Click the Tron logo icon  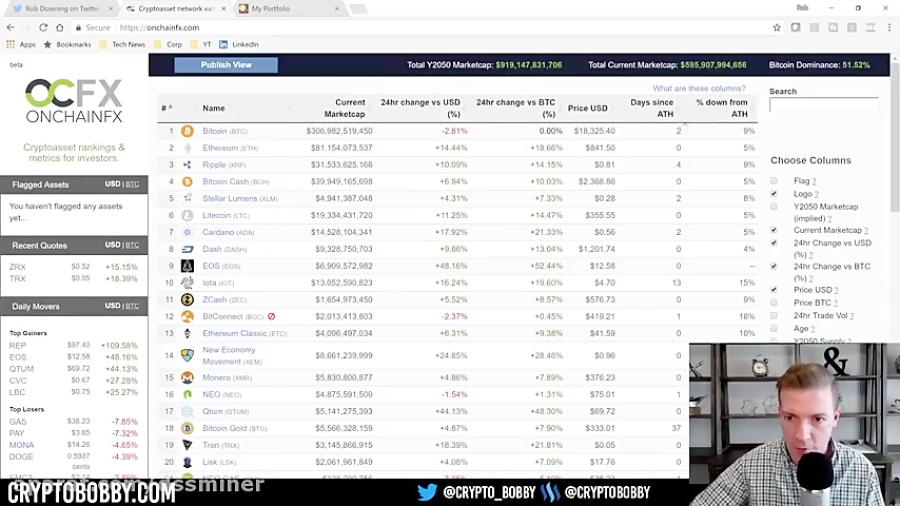187,445
